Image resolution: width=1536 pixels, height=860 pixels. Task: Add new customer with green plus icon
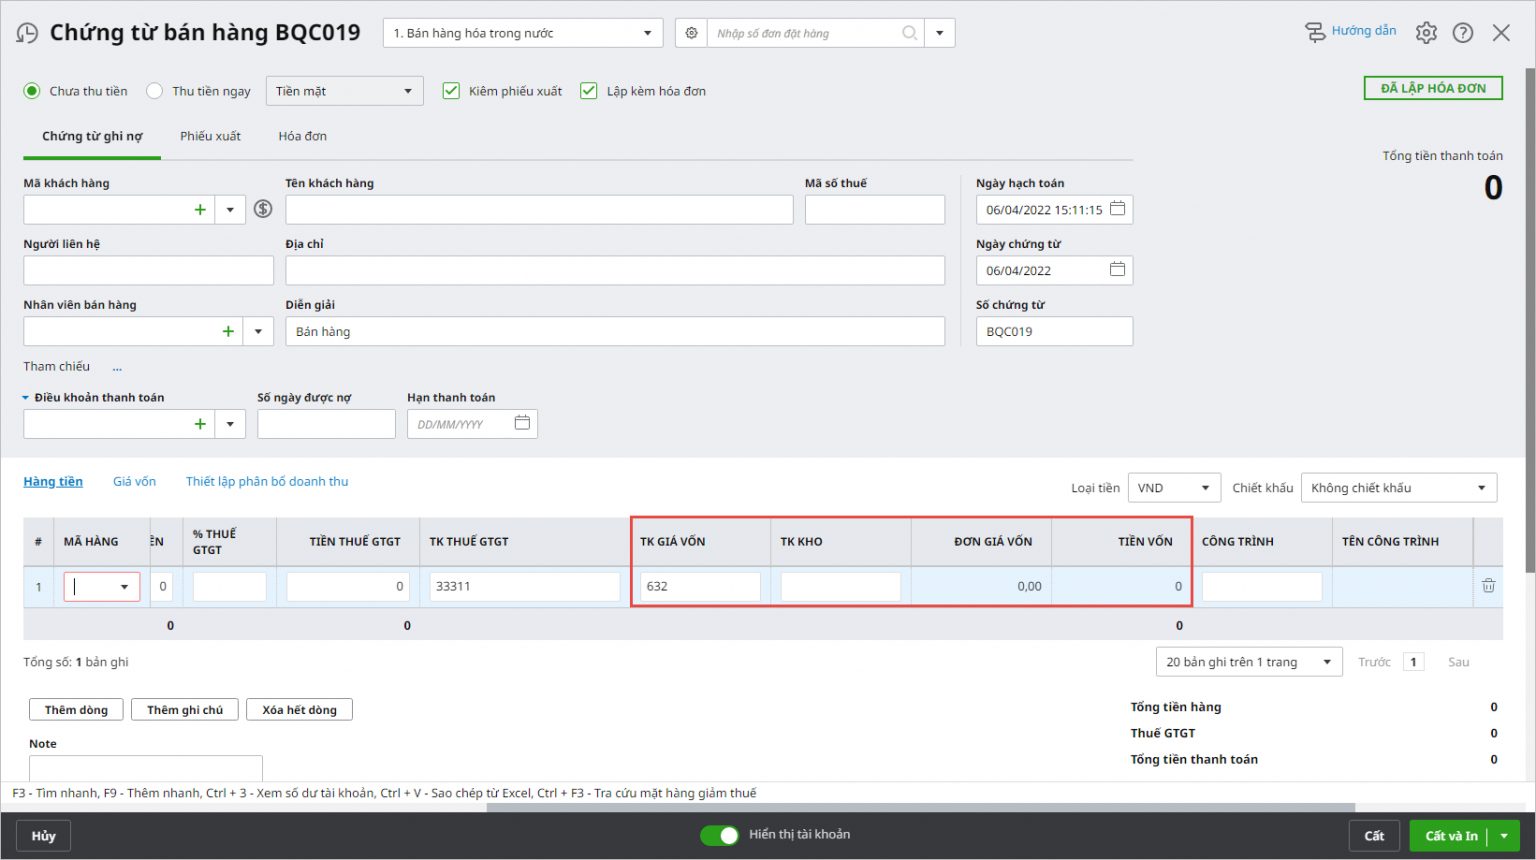[200, 209]
